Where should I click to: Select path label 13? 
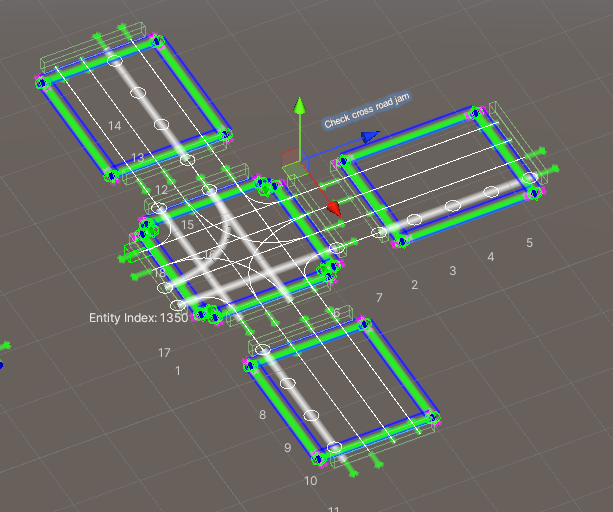click(138, 158)
